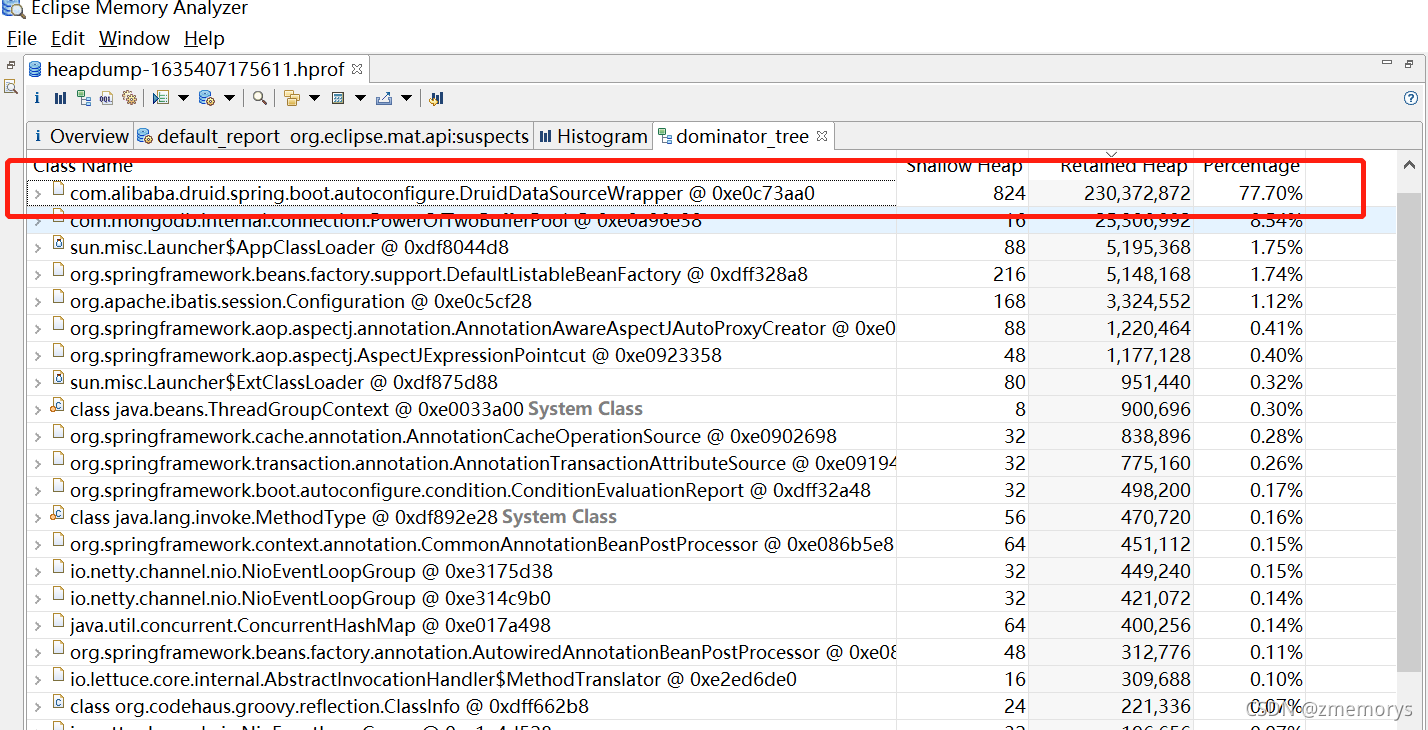Open query browser dropdown arrow
The height and width of the screenshot is (730, 1428).
click(229, 98)
